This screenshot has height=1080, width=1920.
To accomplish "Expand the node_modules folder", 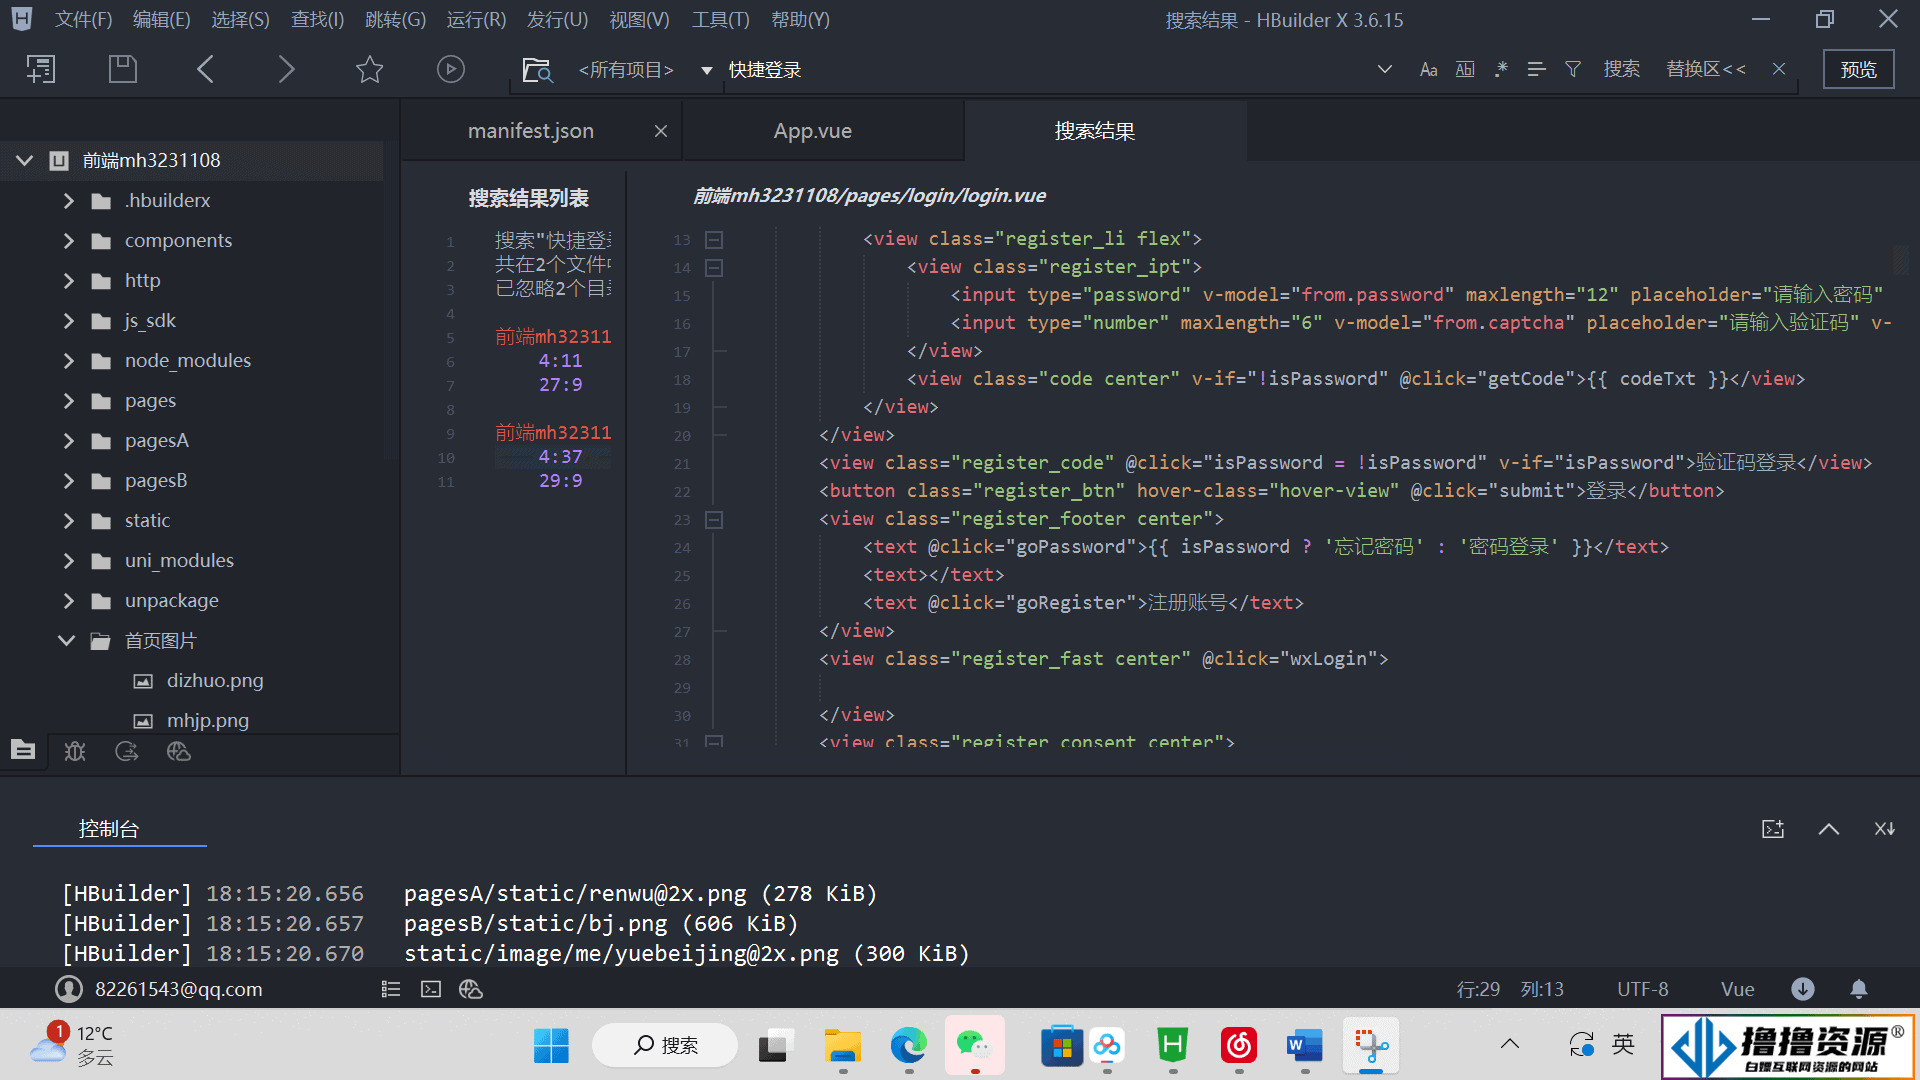I will point(68,360).
